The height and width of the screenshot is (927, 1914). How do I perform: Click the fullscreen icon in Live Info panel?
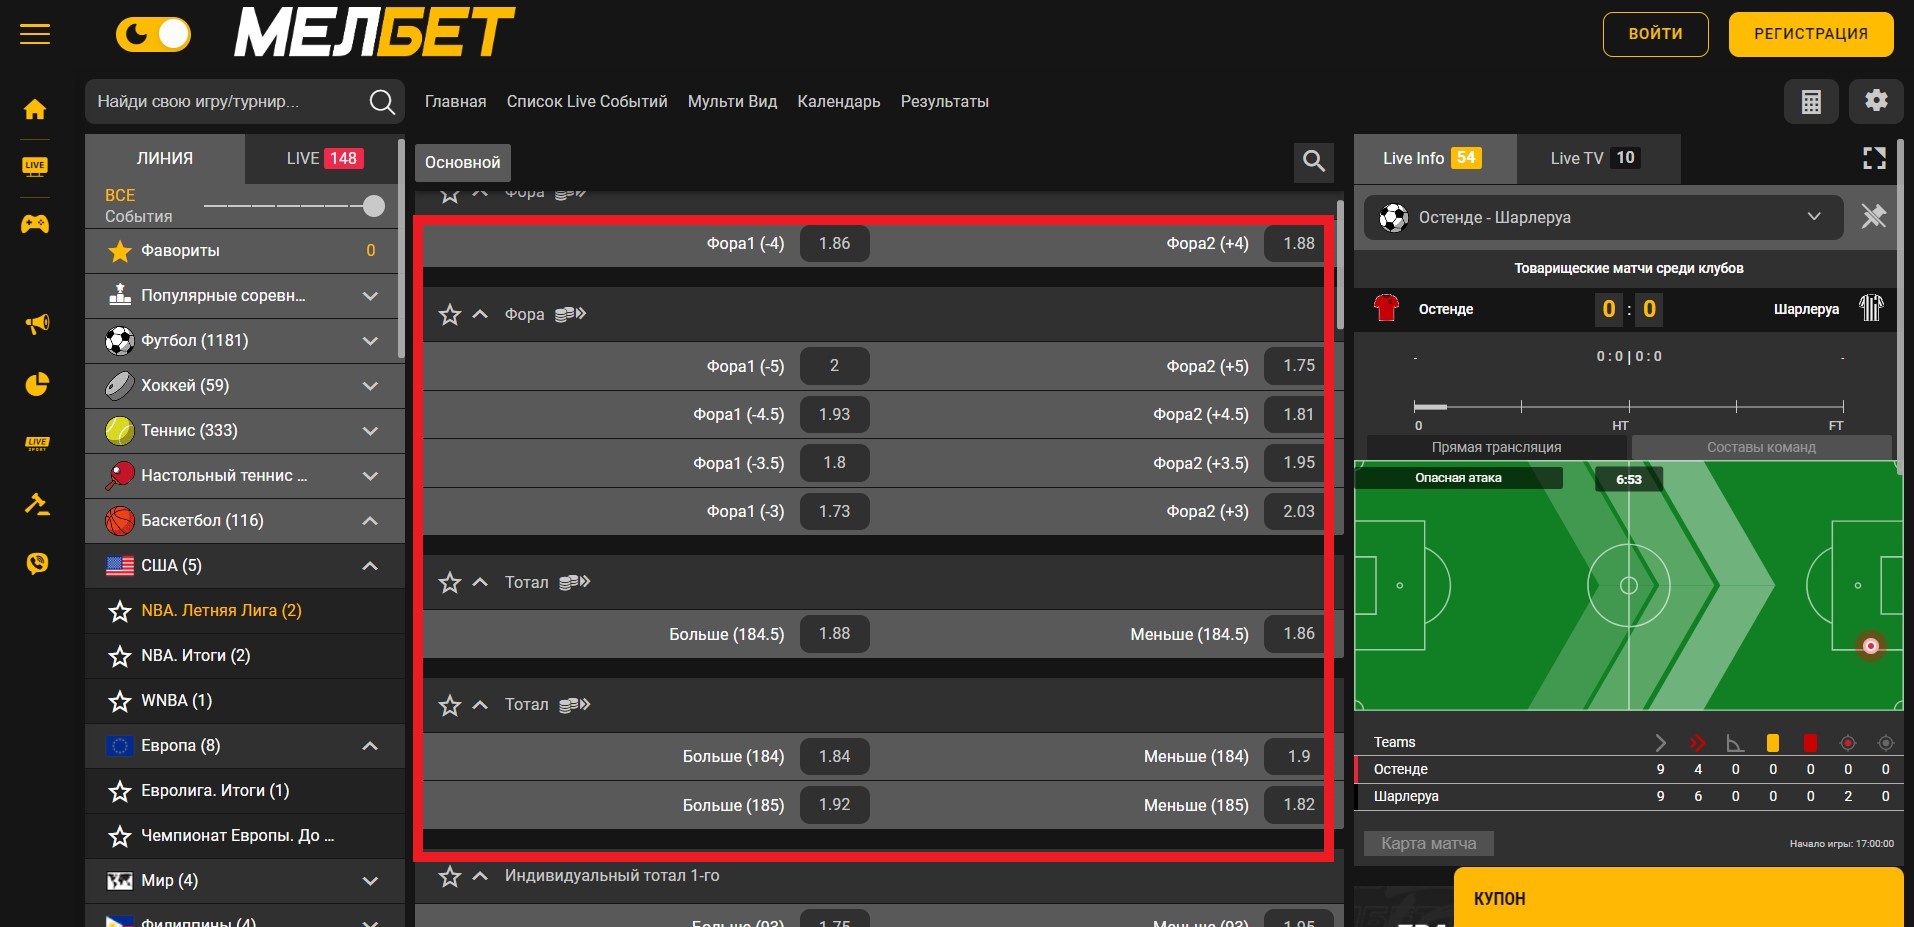[1875, 158]
